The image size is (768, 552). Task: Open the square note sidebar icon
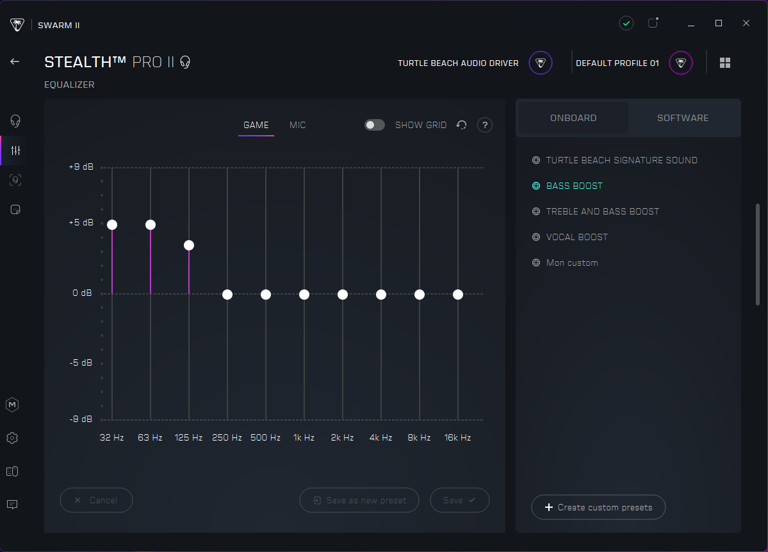[x=15, y=210]
